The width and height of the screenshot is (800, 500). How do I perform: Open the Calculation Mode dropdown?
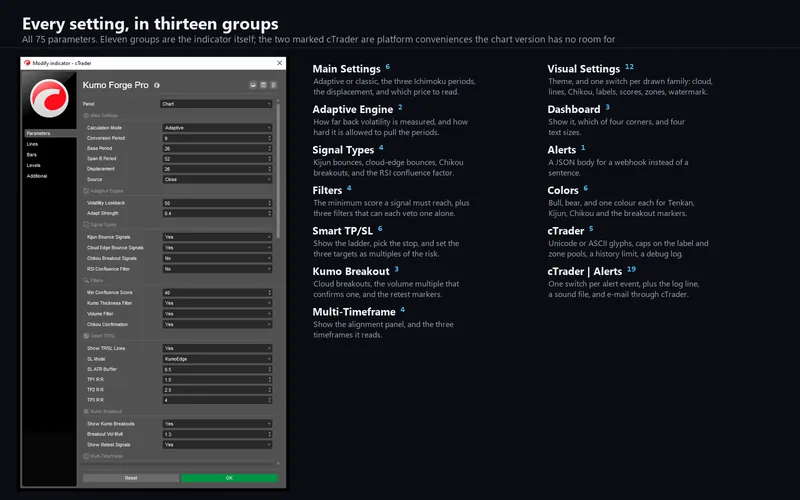[x=217, y=128]
